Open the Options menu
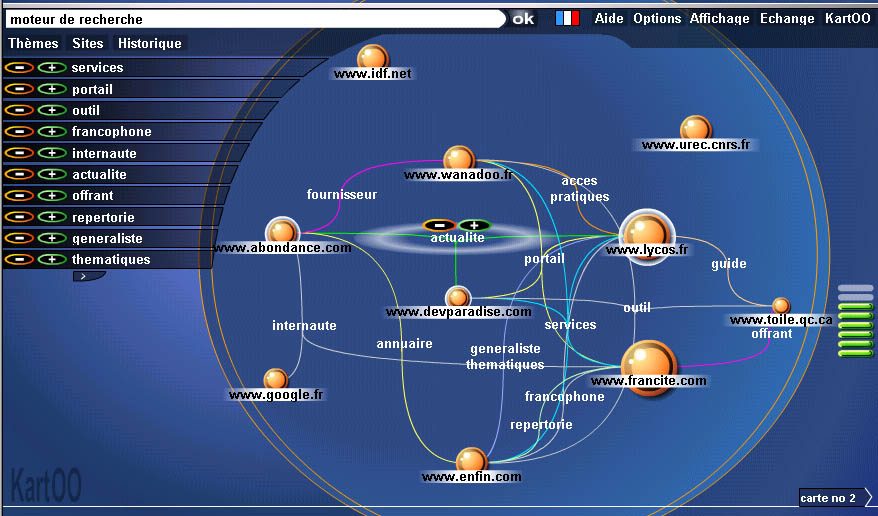 tap(657, 18)
